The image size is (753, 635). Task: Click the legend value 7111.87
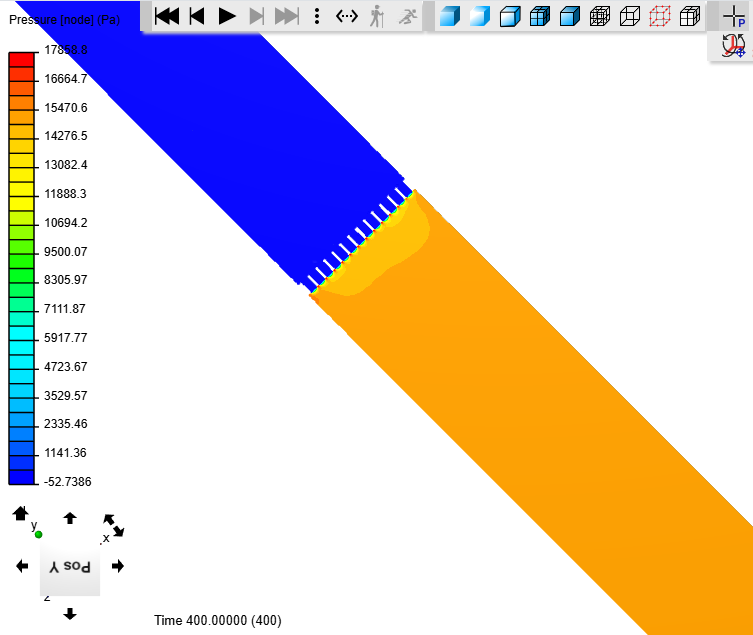[65, 308]
